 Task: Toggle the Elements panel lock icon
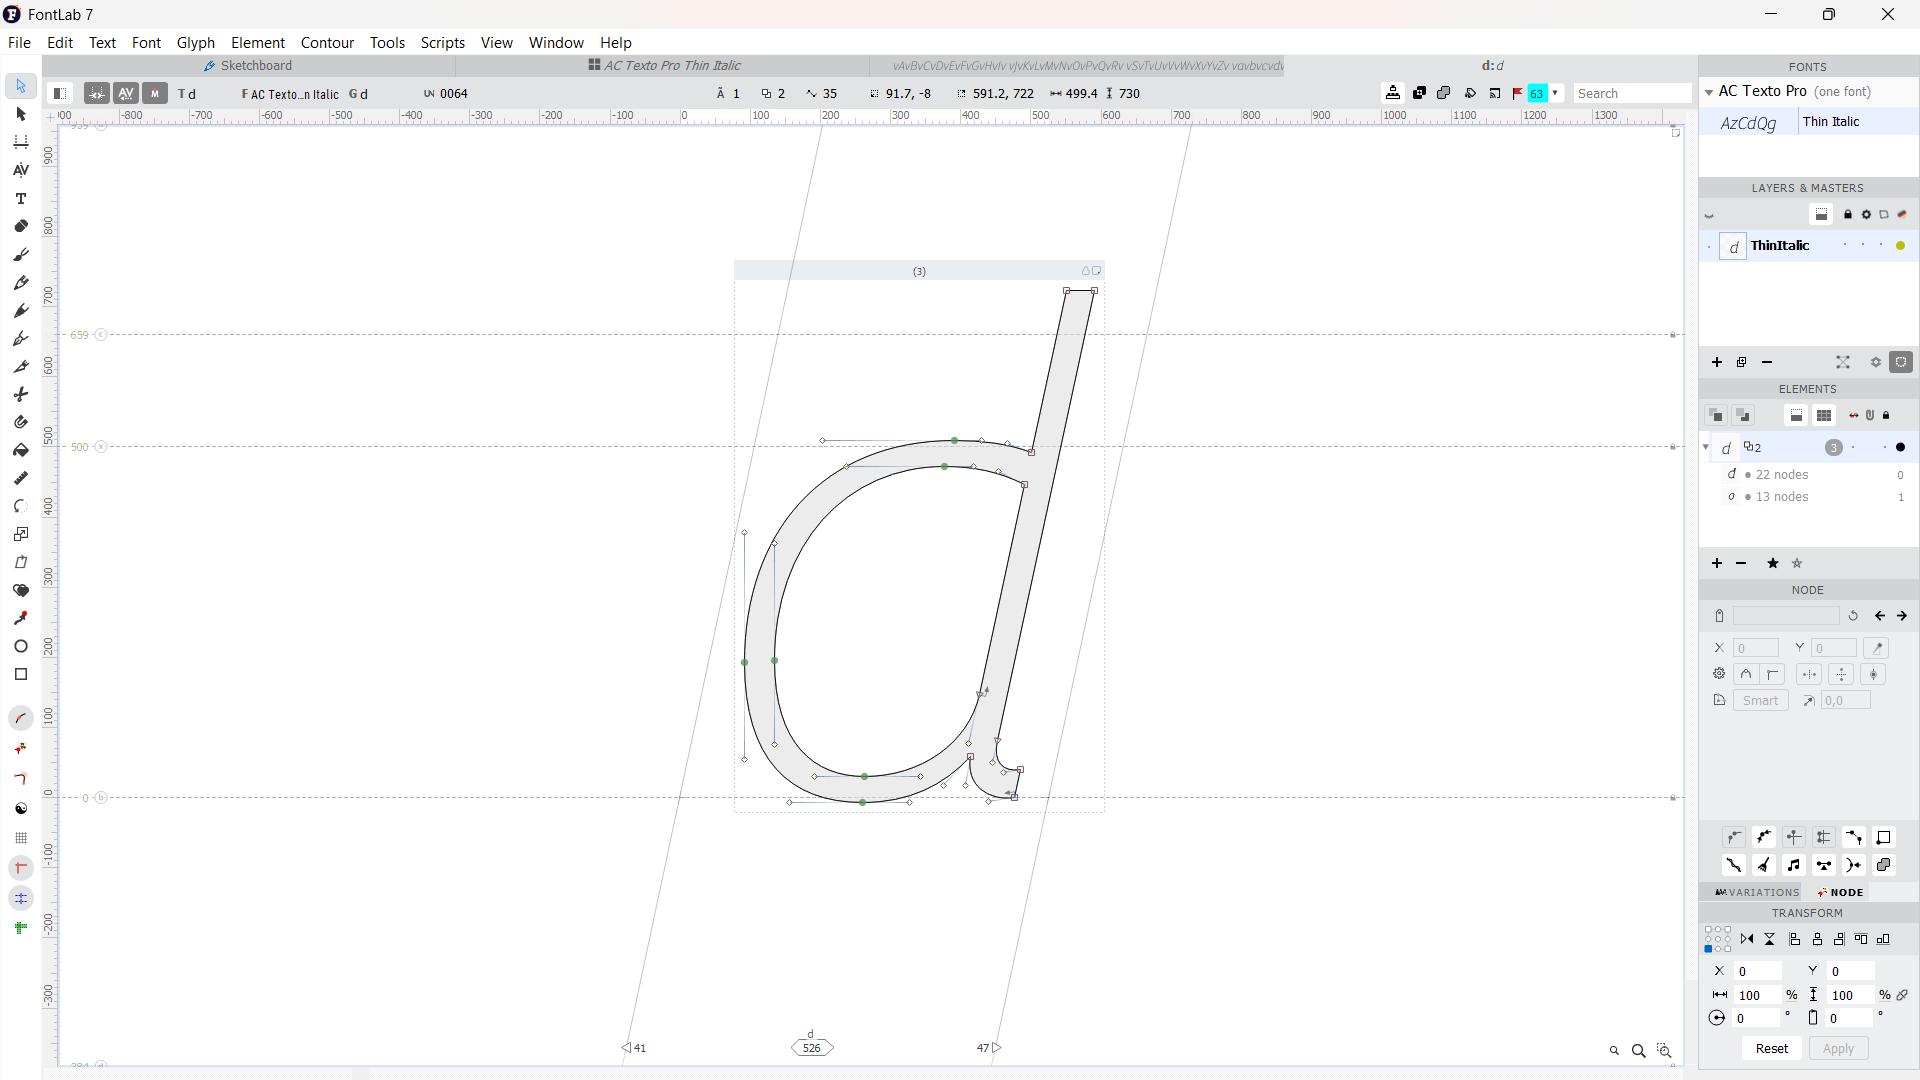(x=1887, y=415)
